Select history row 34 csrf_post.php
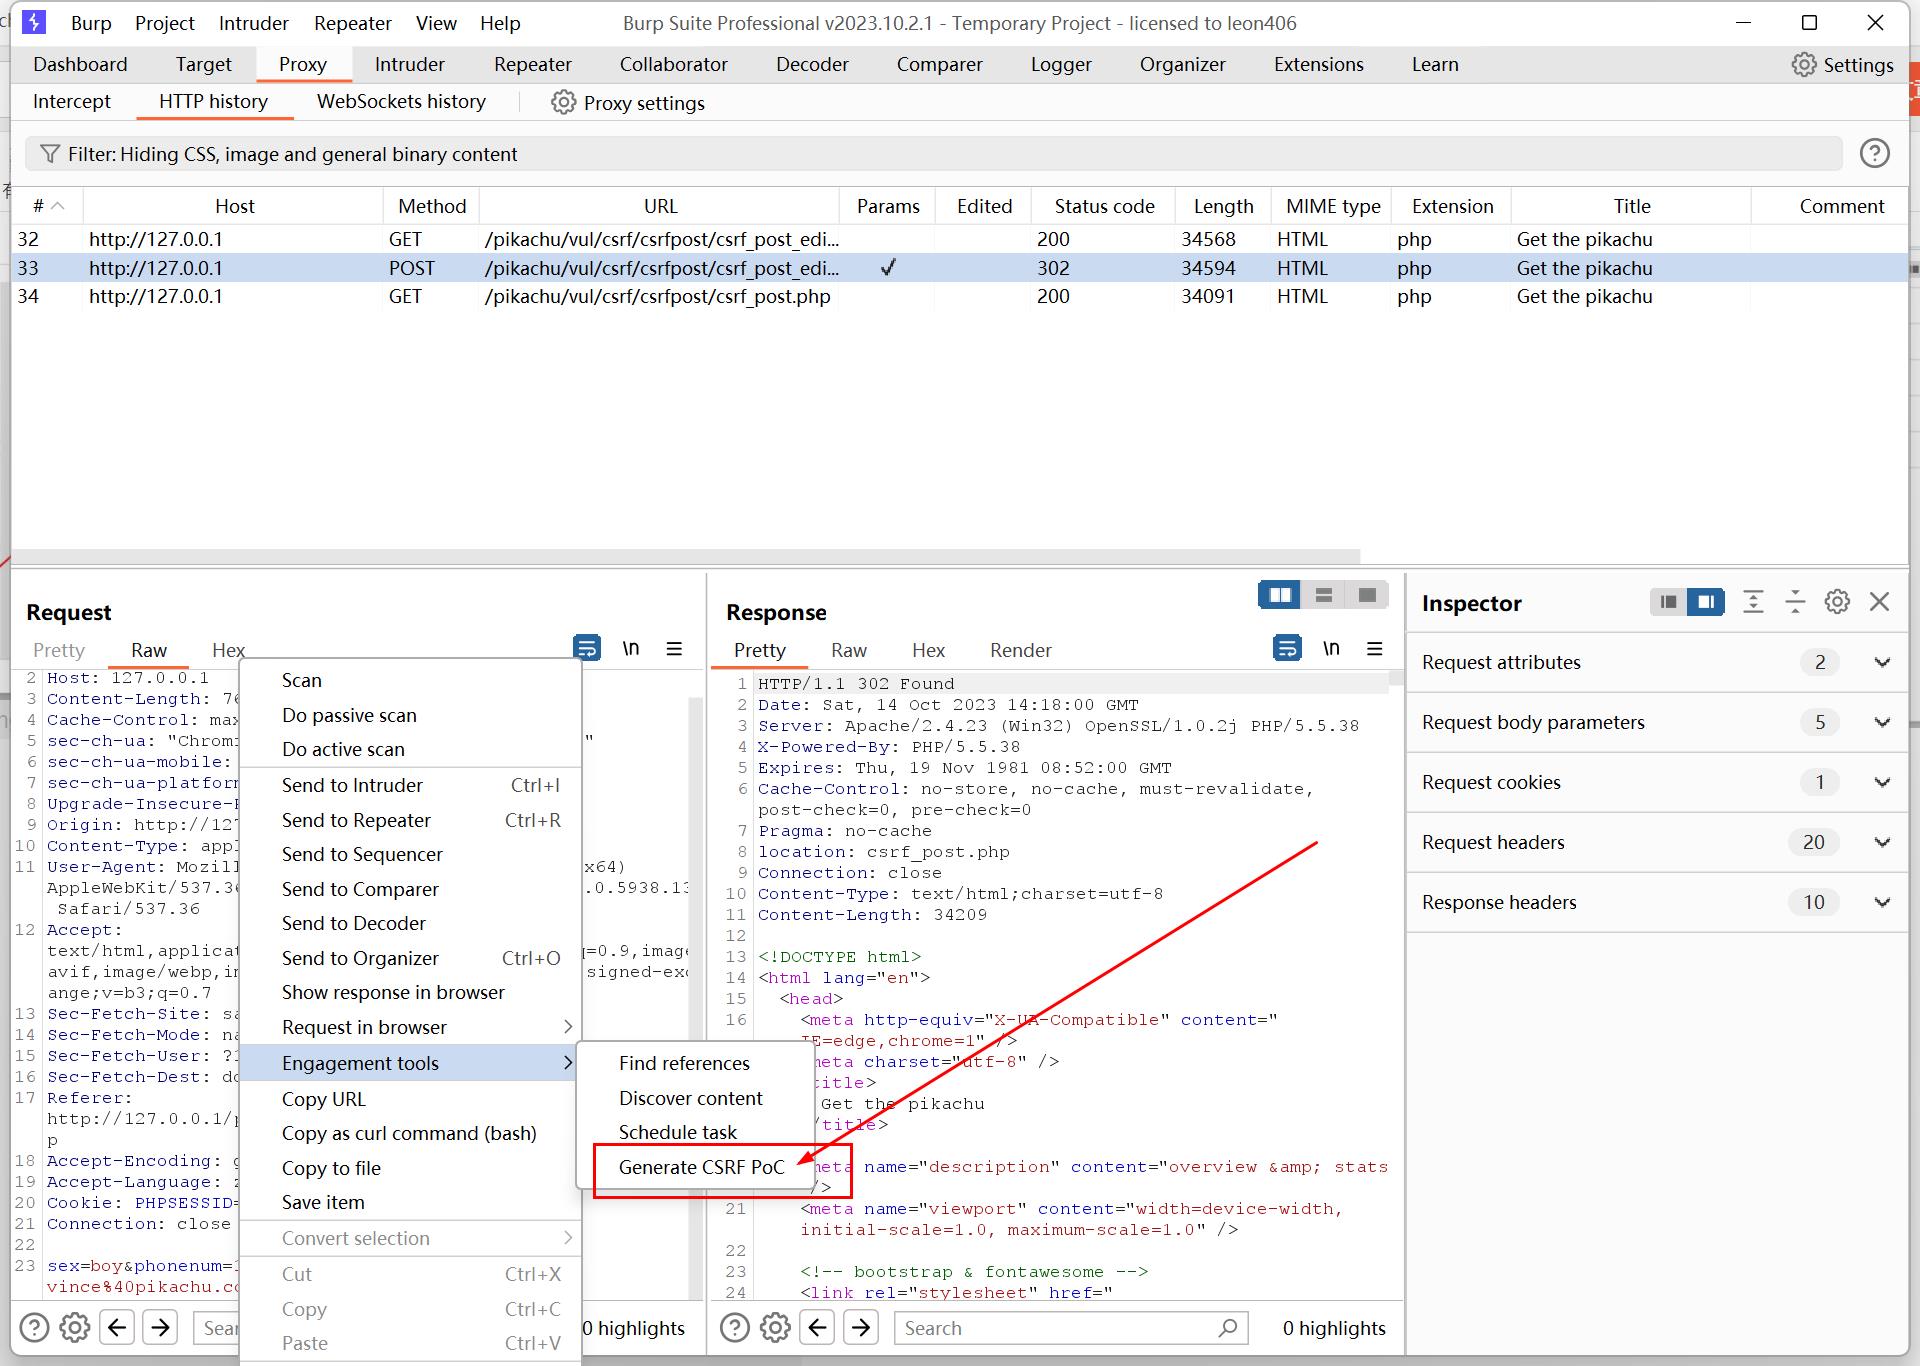This screenshot has height=1366, width=1920. point(960,296)
